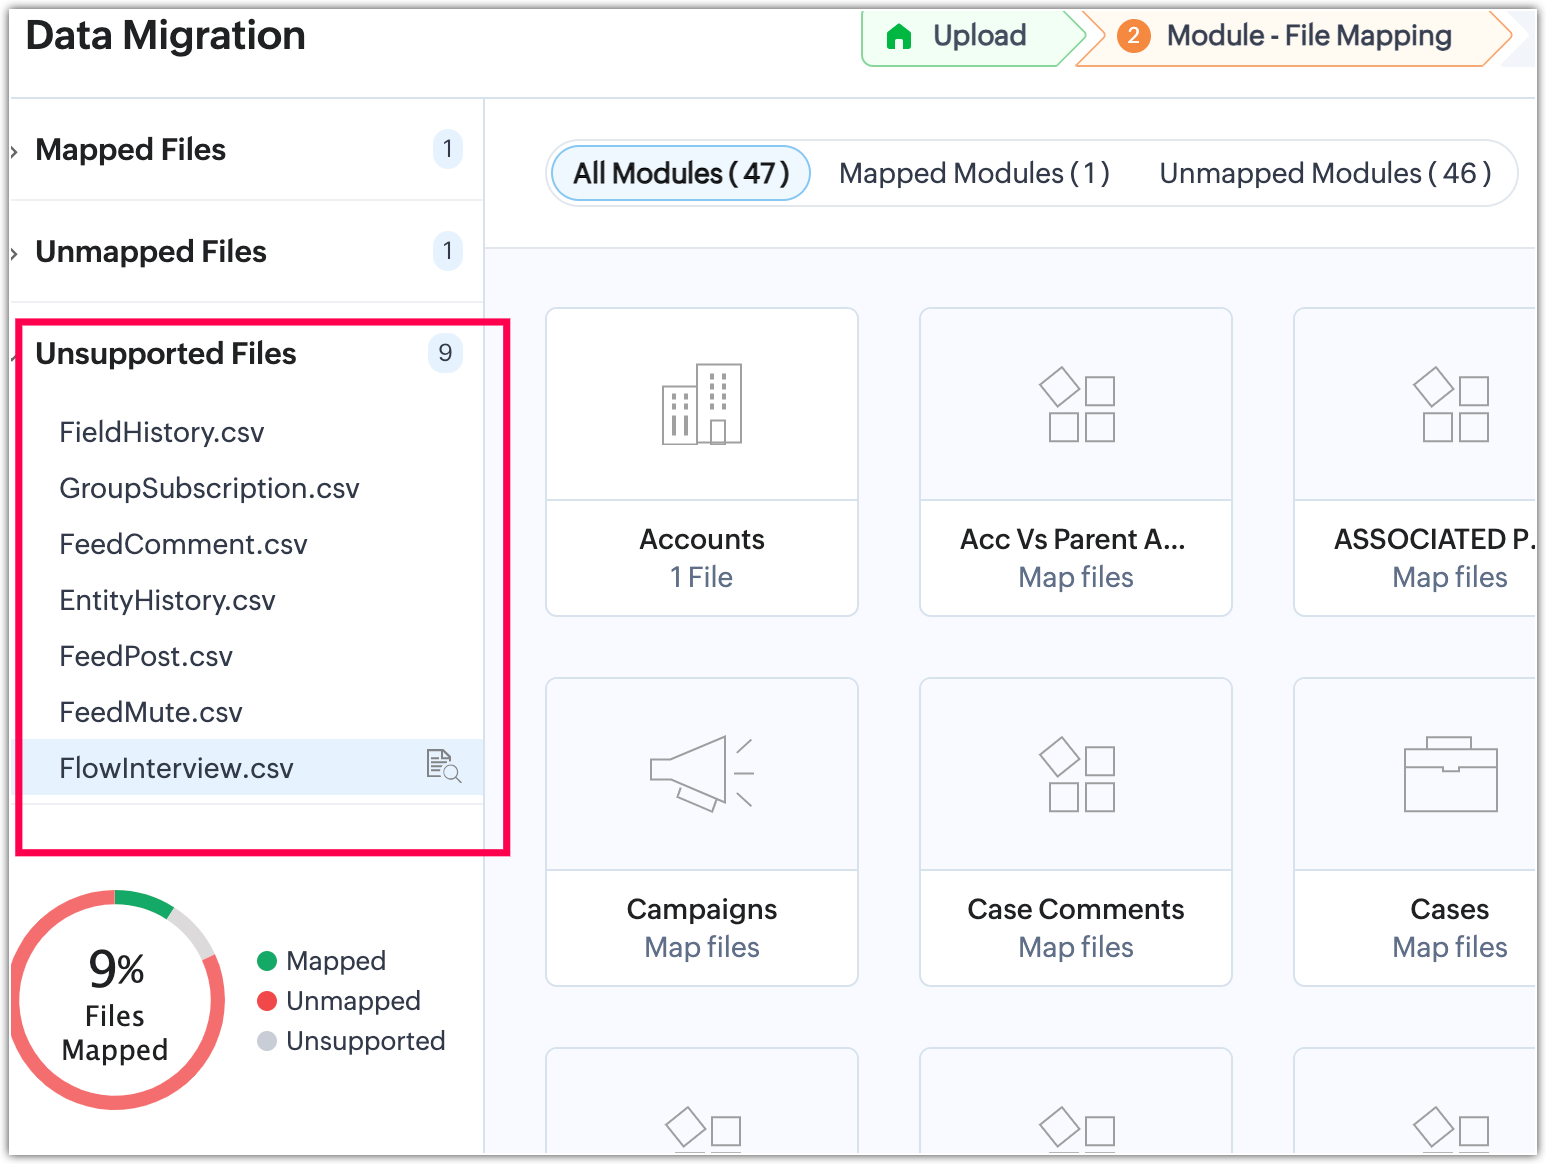
Task: Click the Case Comments module icon
Action: point(1076,774)
